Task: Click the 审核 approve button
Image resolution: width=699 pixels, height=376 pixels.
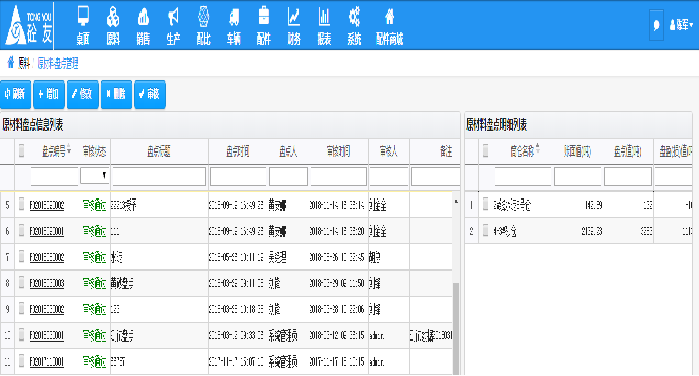Action: point(150,94)
